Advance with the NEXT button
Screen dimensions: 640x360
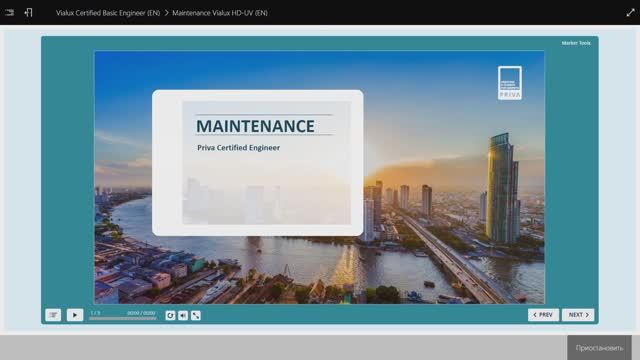(578, 315)
